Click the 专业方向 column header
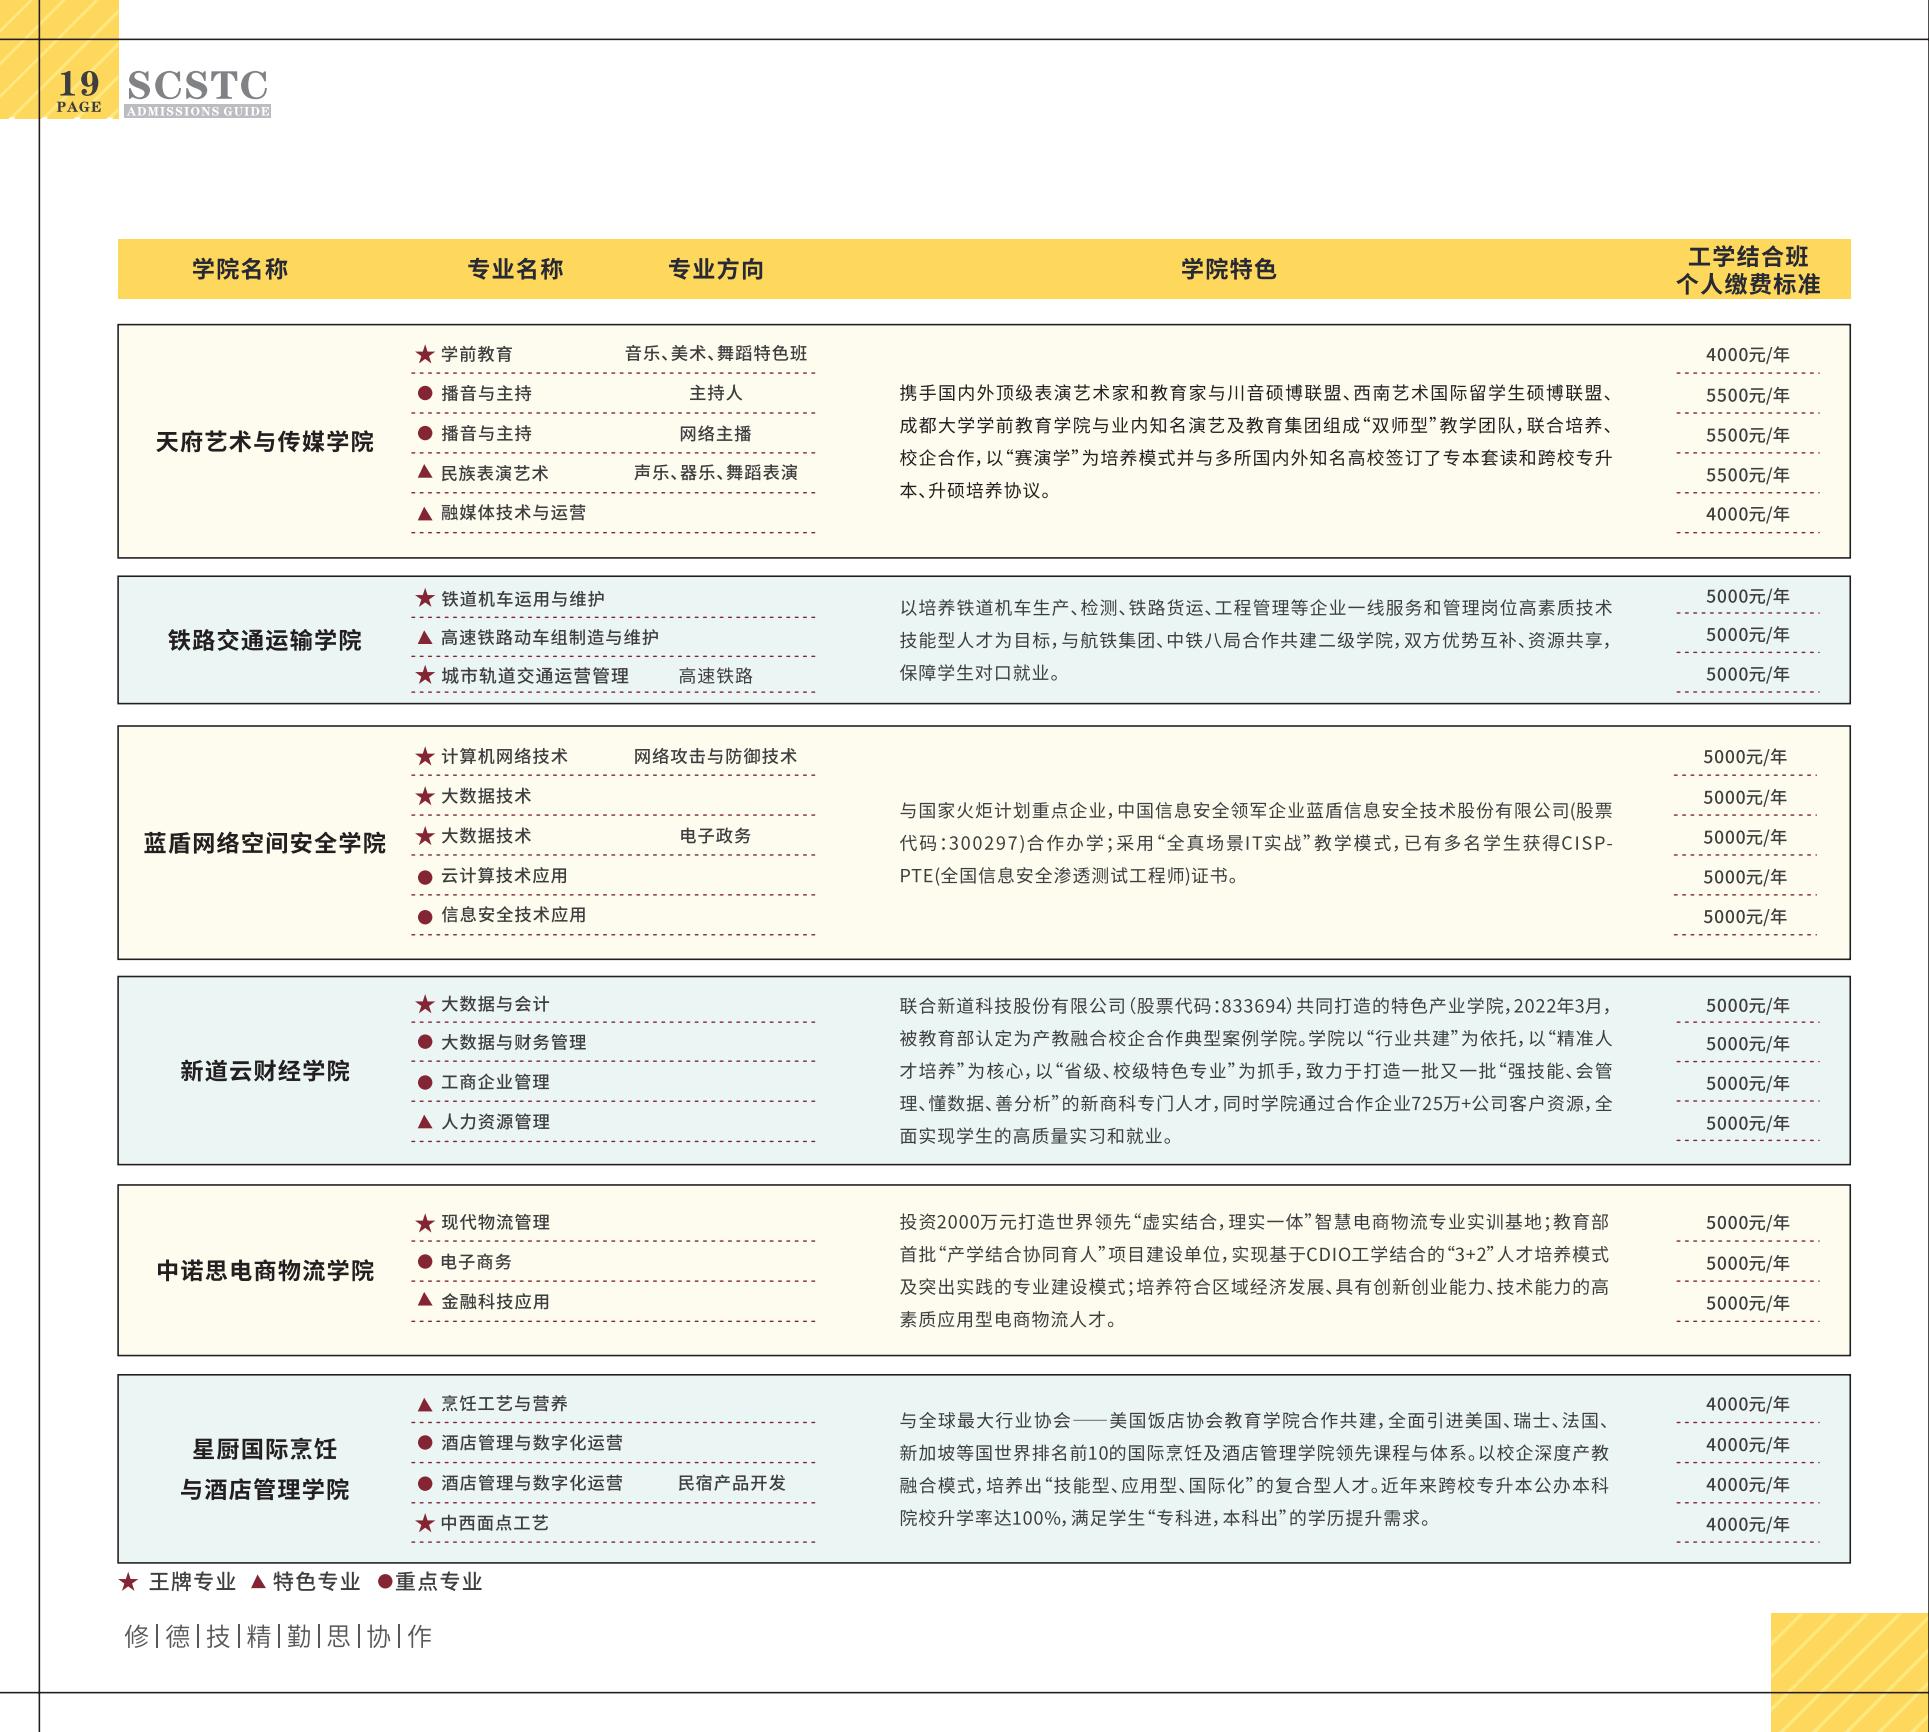 pyautogui.click(x=716, y=269)
